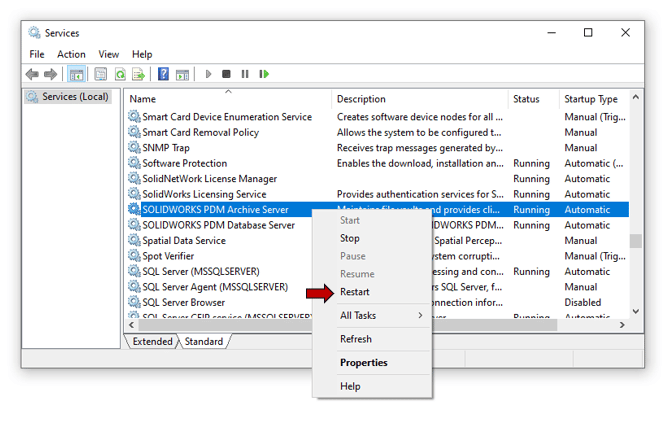Select the Spatial Data Service name

pyautogui.click(x=184, y=240)
